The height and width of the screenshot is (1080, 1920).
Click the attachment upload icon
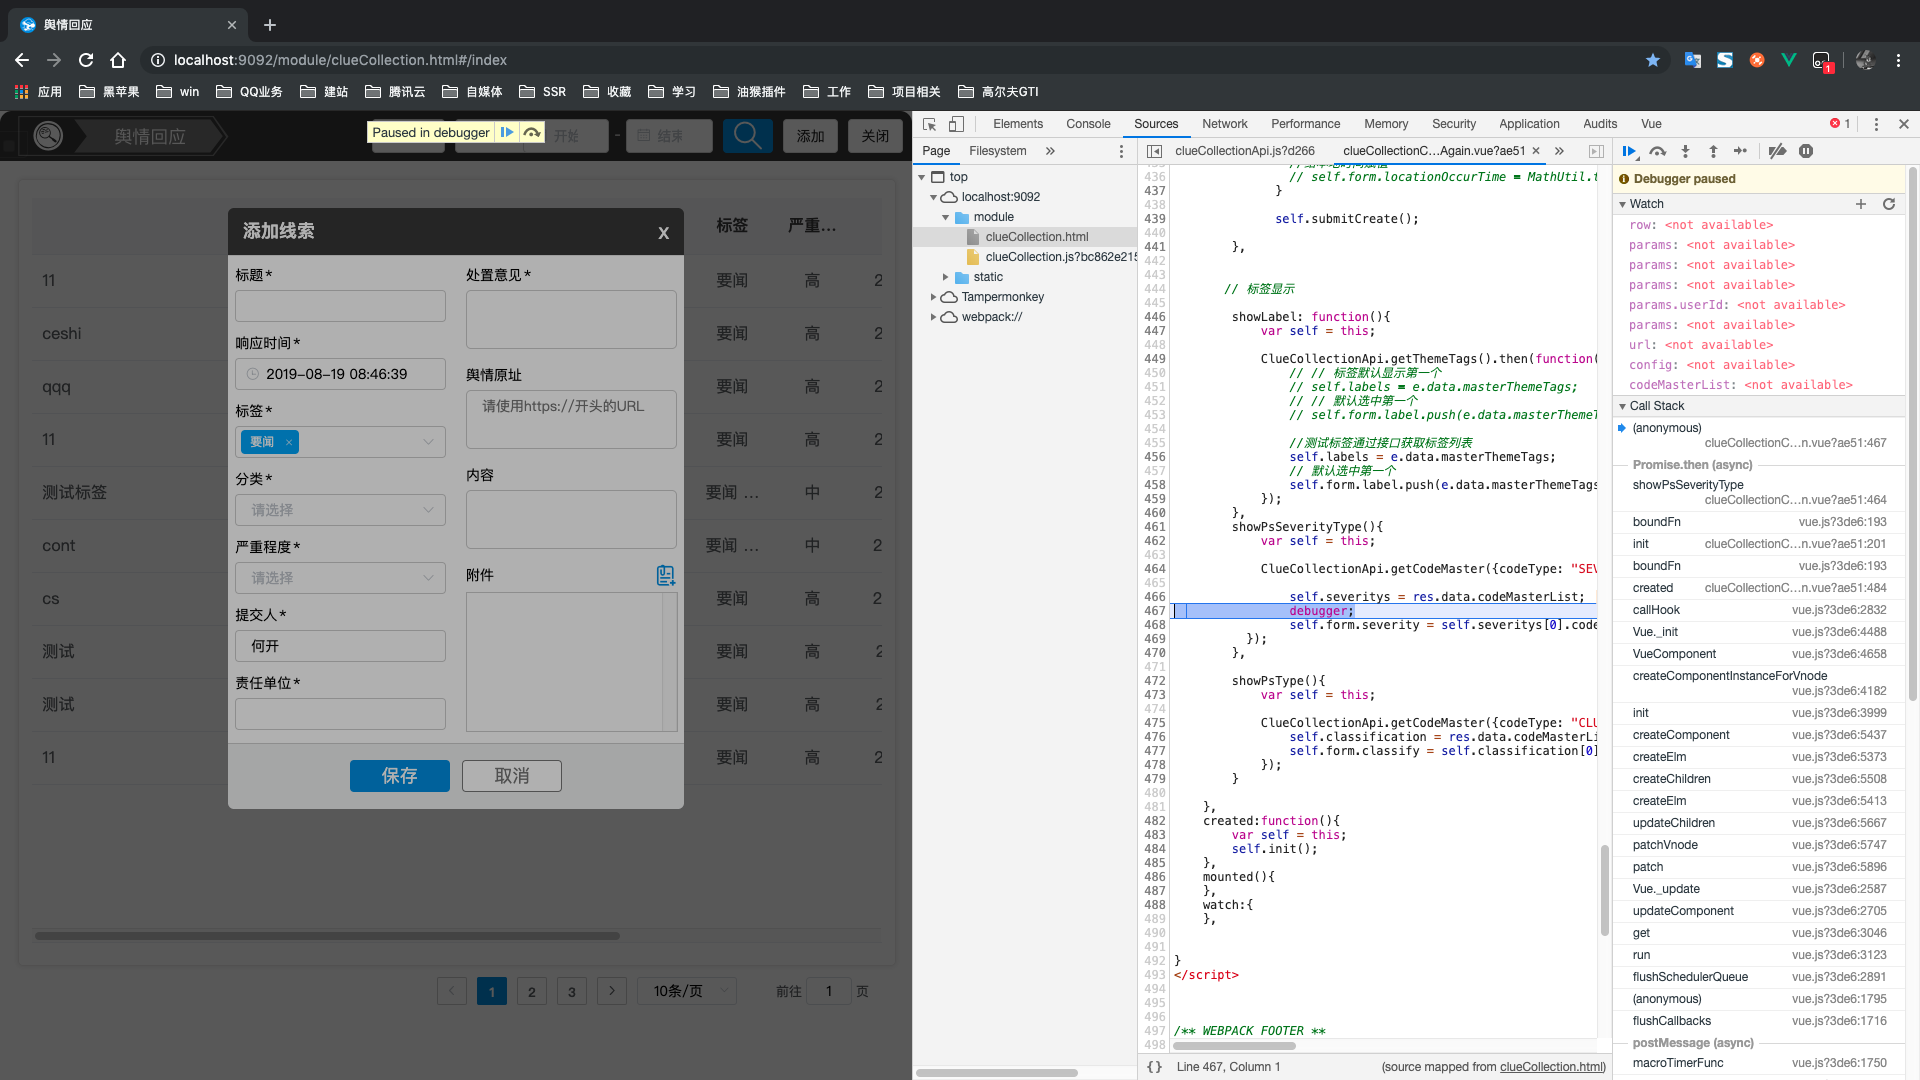[x=666, y=575]
